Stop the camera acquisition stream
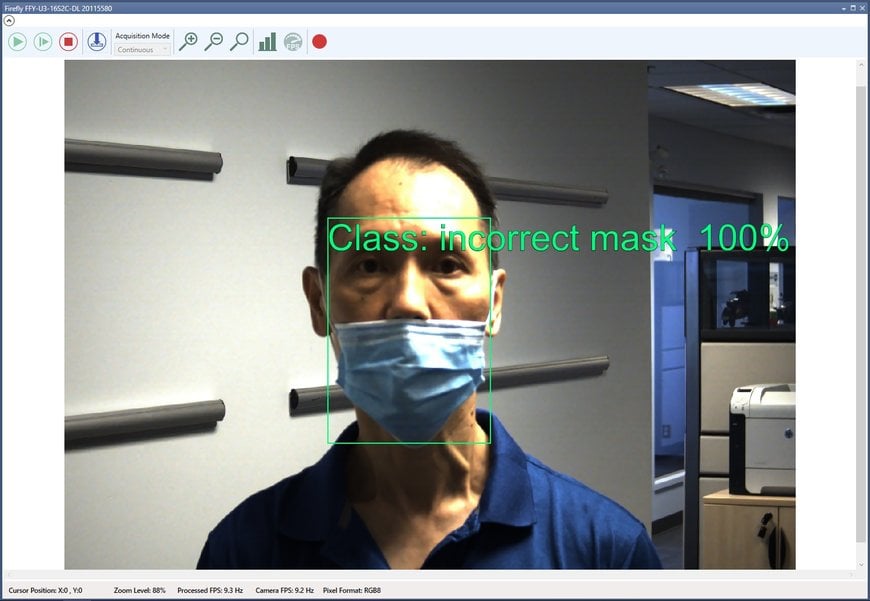 [x=68, y=42]
